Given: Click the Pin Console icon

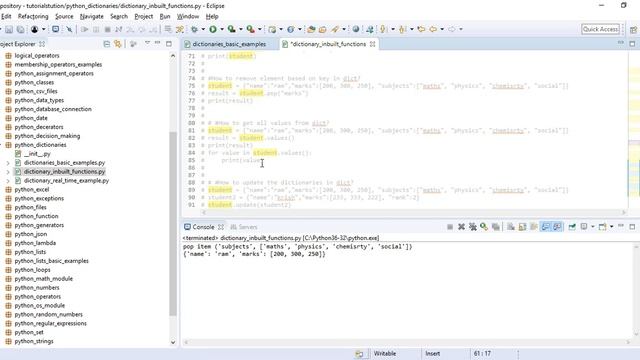Looking at the screenshot, I should click(572, 227).
